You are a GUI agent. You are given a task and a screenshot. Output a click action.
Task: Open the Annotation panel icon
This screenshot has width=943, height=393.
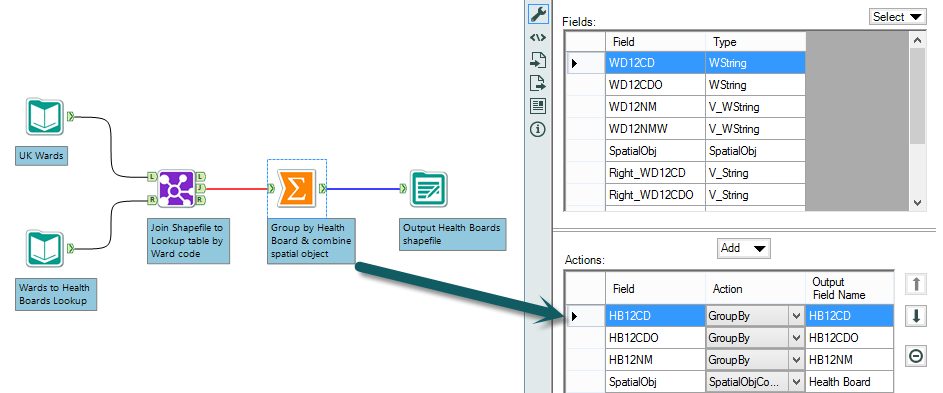[538, 106]
